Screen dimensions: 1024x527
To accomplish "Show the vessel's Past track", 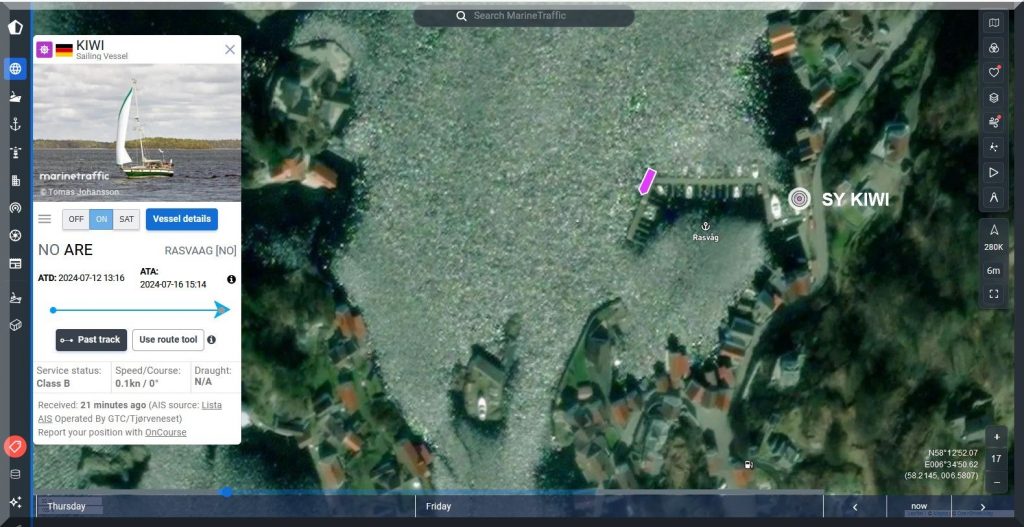I will click(91, 340).
